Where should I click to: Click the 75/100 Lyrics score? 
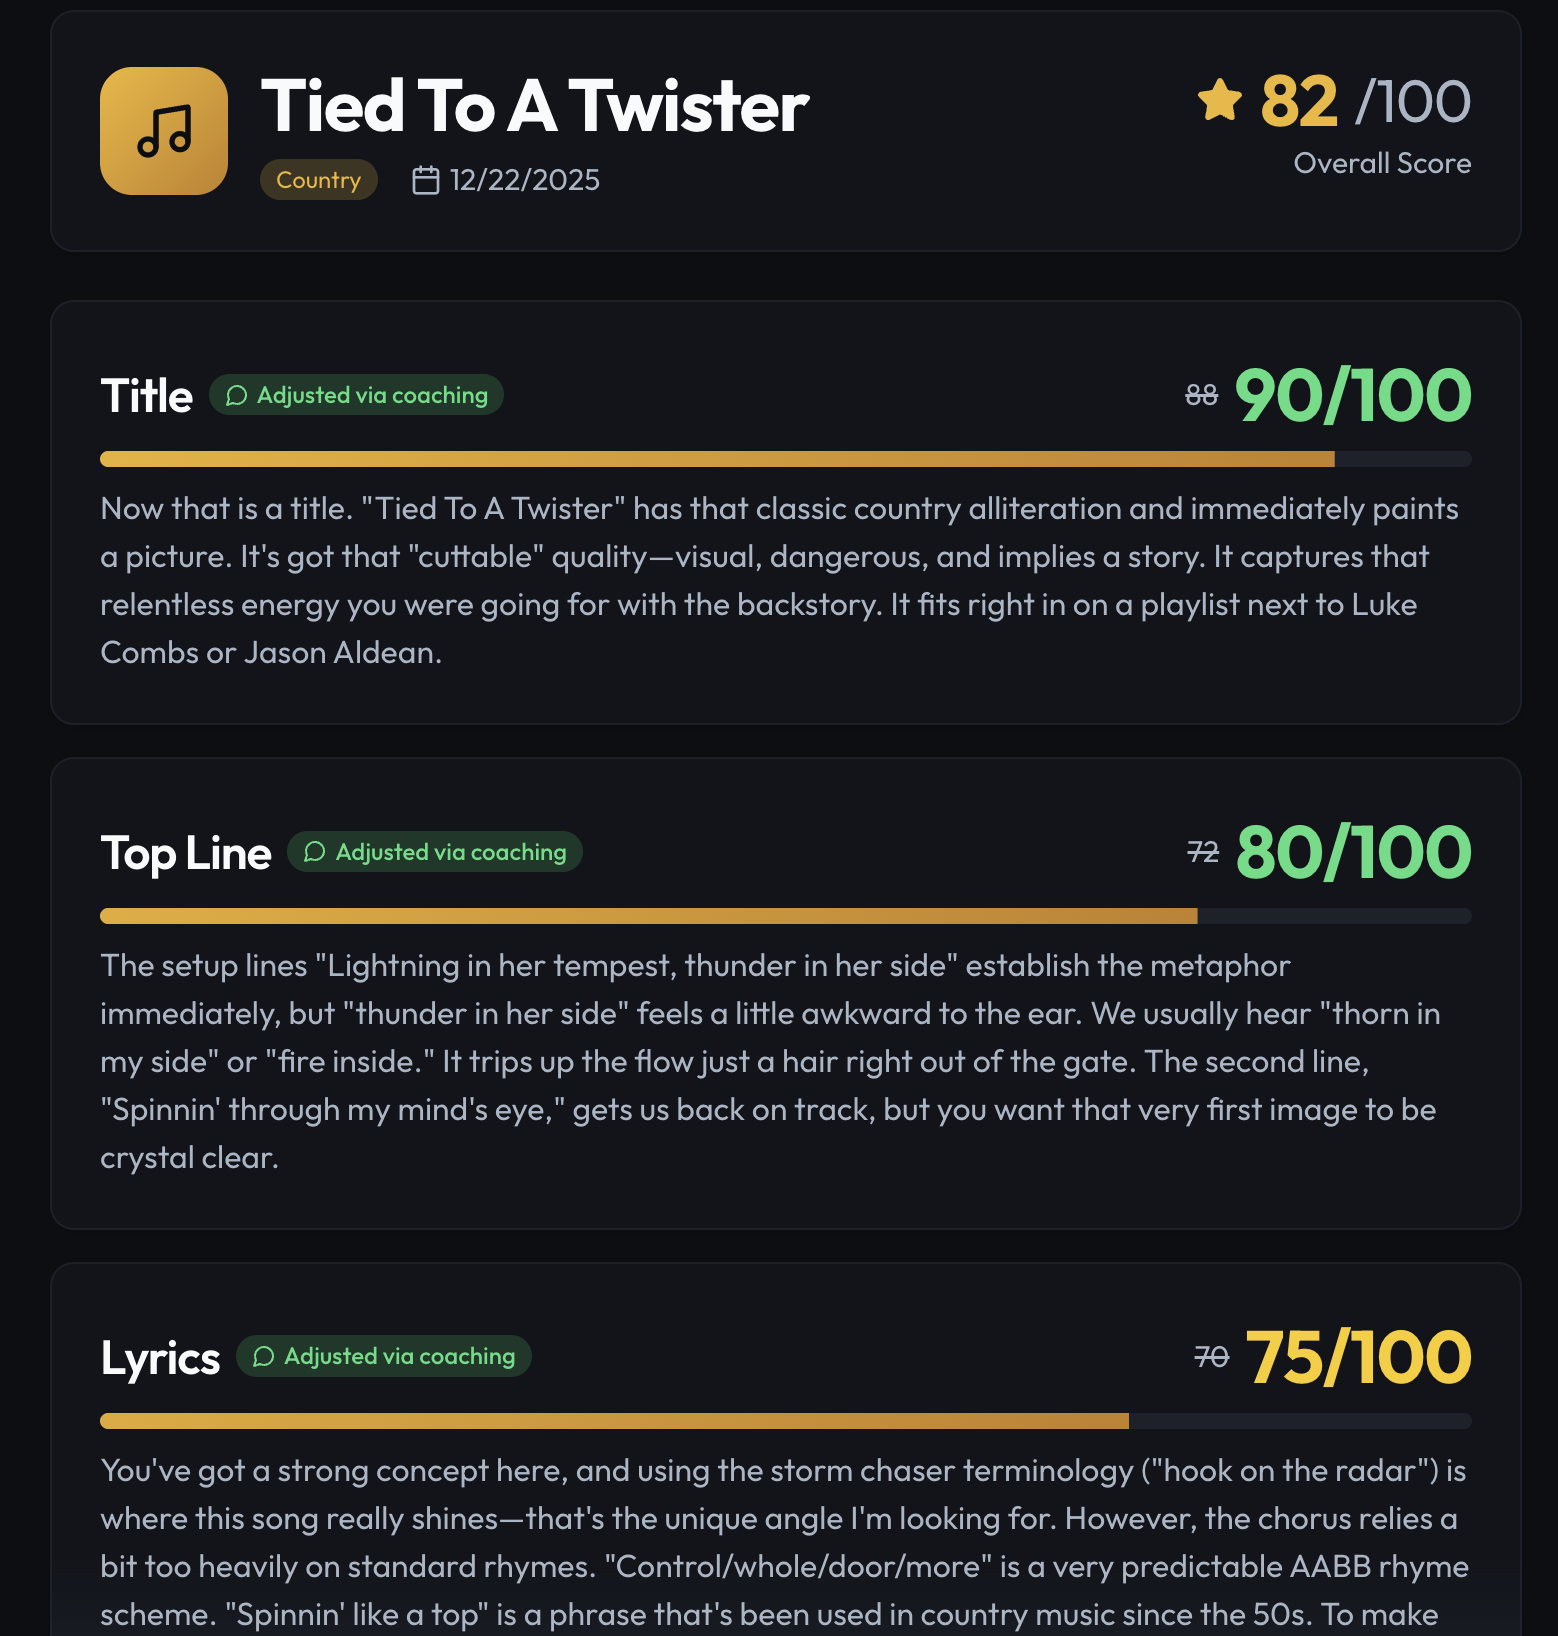[1359, 1358]
